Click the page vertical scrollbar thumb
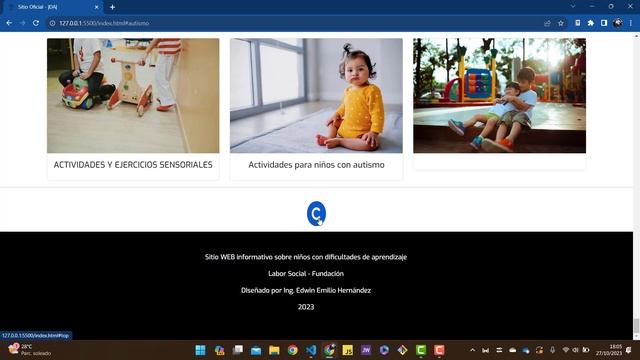 (636, 326)
